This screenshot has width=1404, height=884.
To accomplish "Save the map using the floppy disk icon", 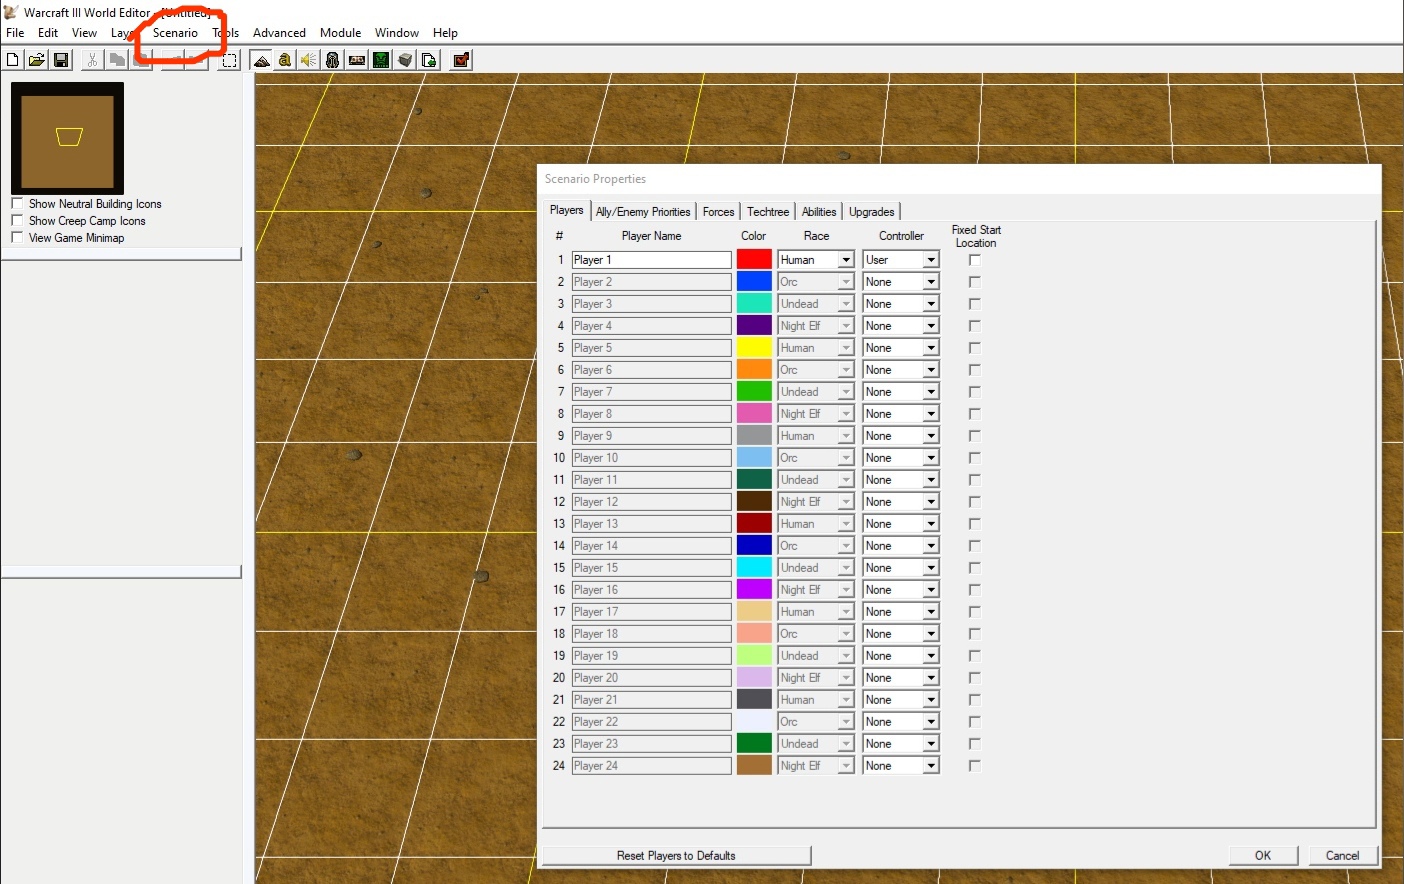I will pos(61,60).
